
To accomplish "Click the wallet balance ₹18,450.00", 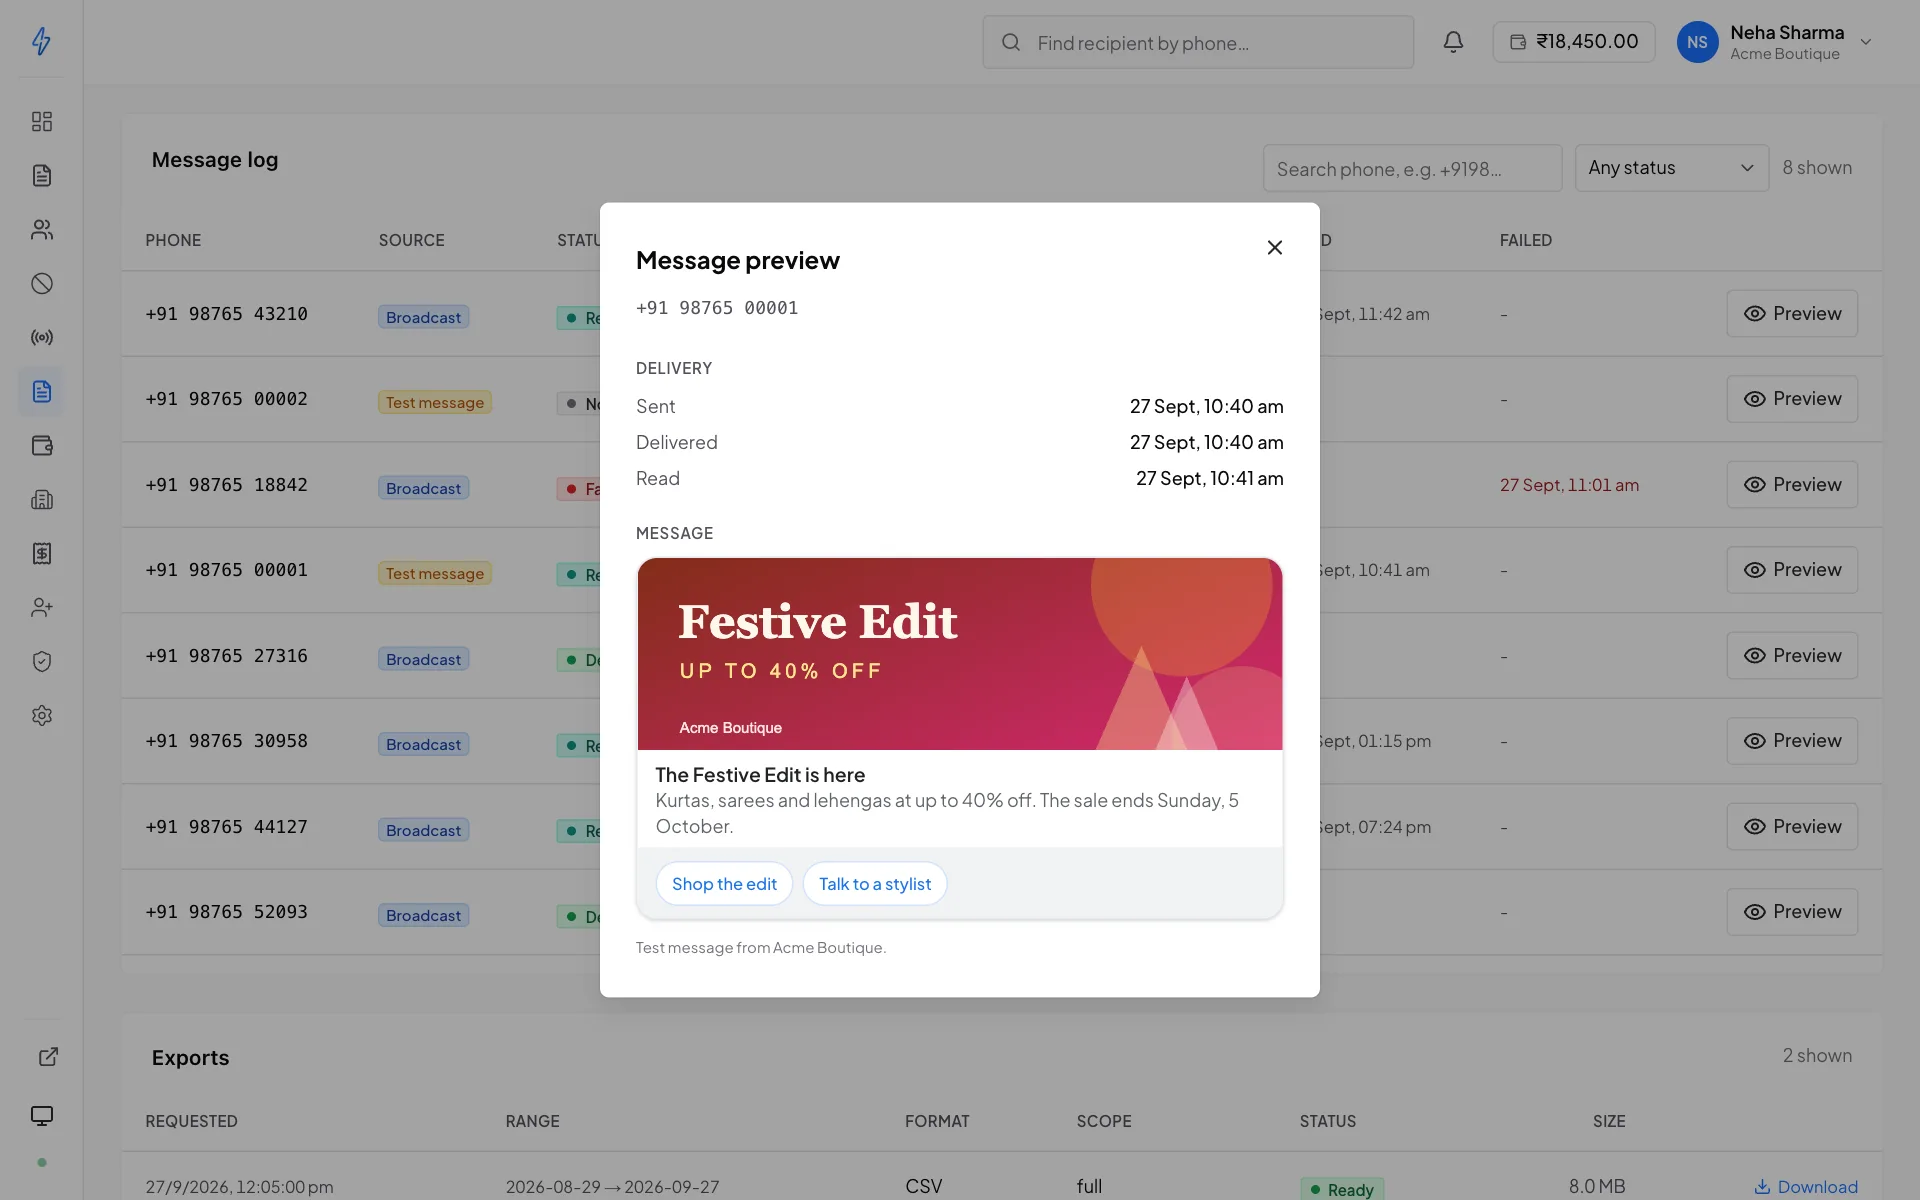I will point(1574,42).
